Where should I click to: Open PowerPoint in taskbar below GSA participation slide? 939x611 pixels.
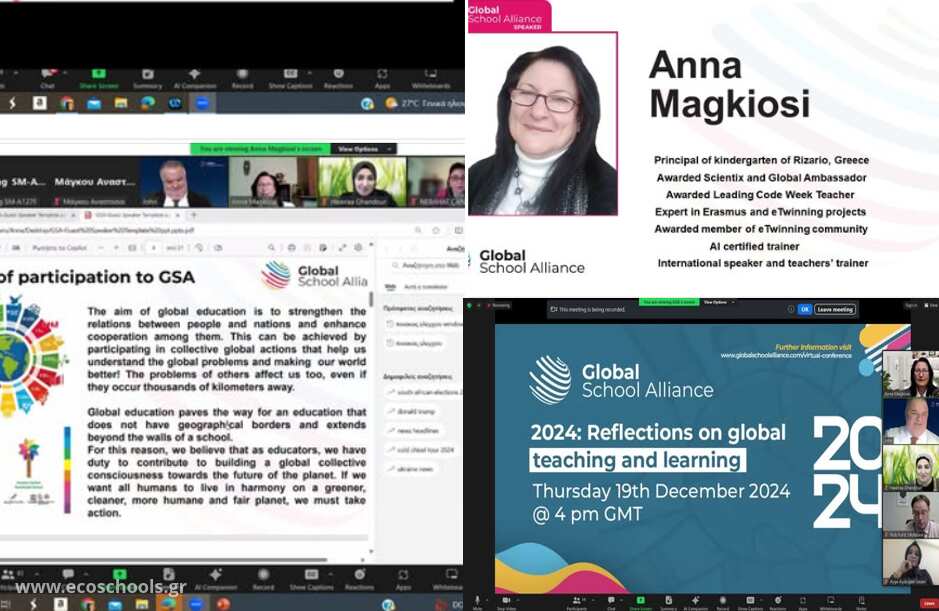tap(223, 603)
